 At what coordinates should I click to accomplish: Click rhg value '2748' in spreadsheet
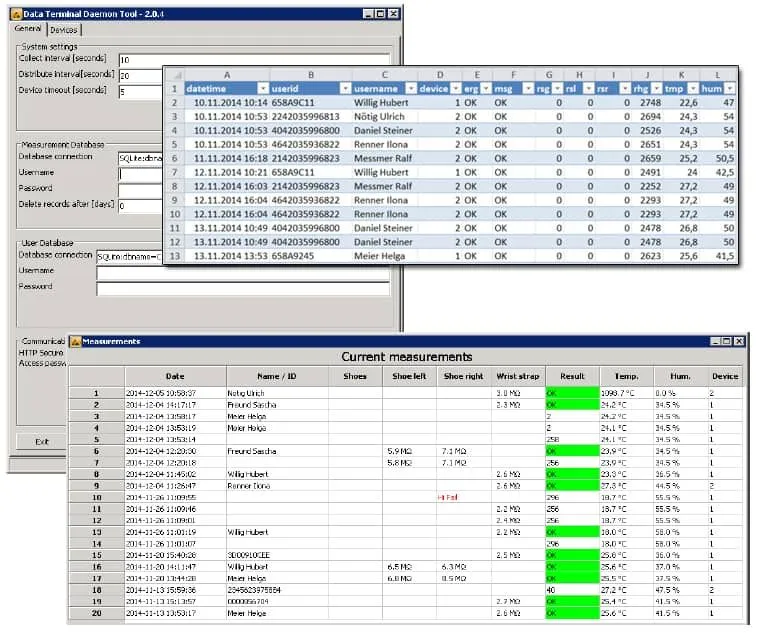(x=650, y=103)
